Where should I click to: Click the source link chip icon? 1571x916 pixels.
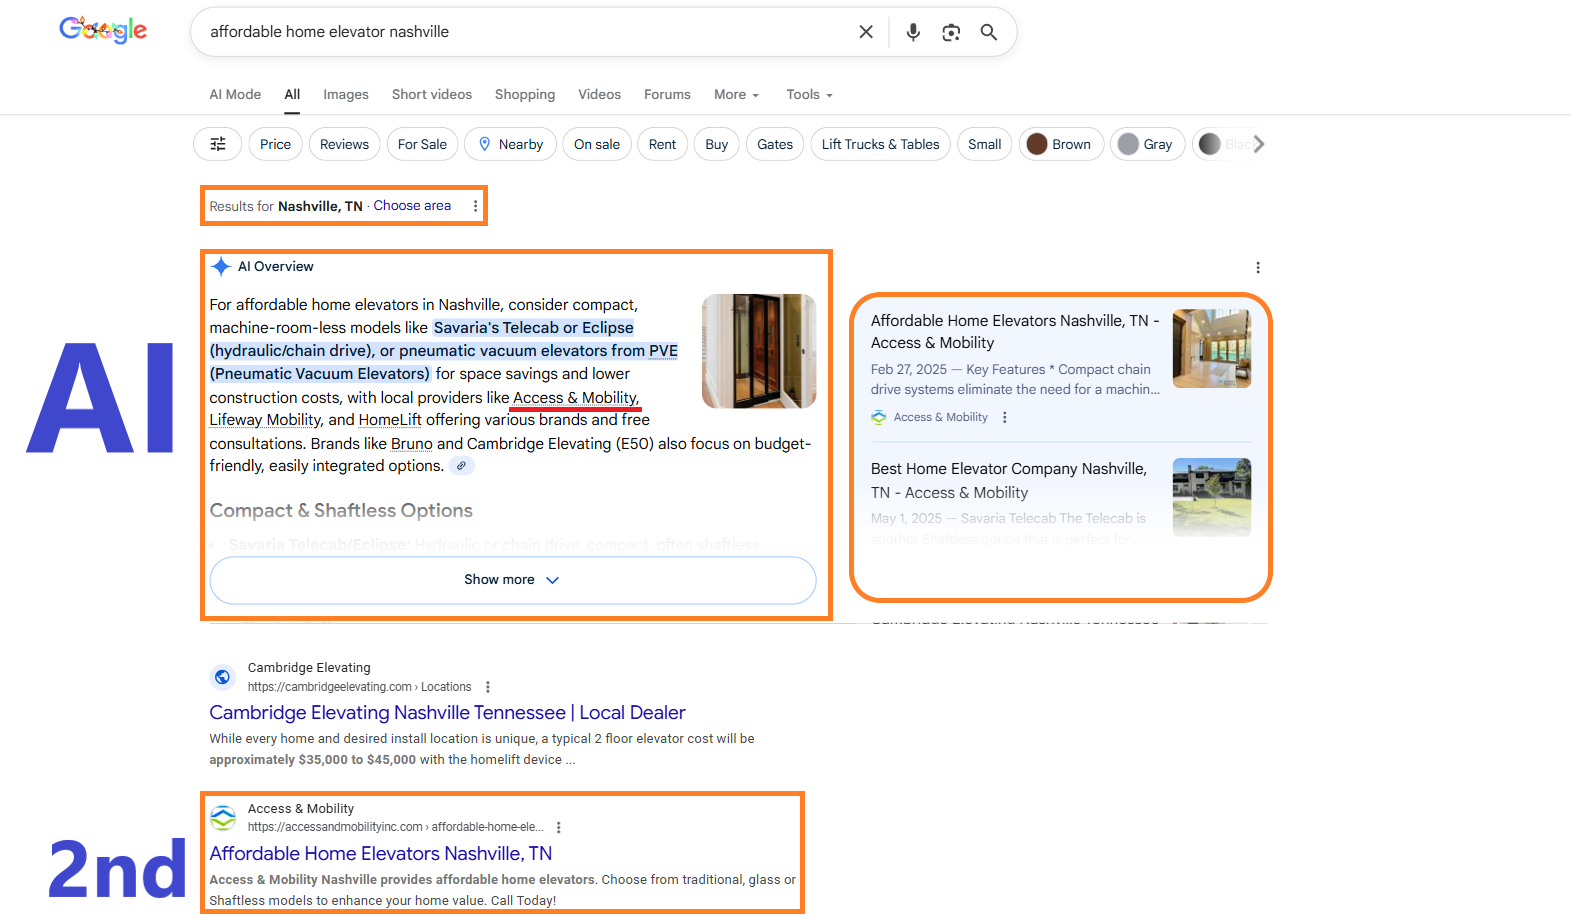point(461,466)
